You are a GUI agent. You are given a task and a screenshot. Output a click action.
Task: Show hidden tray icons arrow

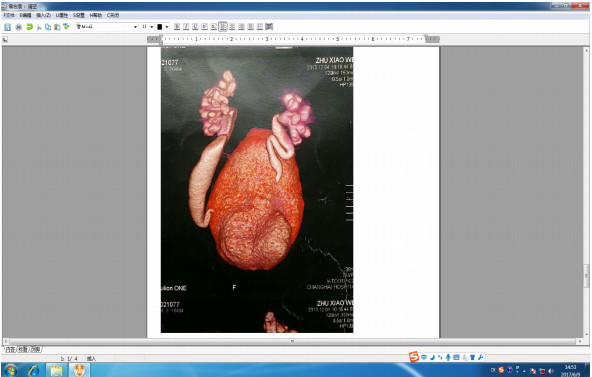tap(524, 371)
